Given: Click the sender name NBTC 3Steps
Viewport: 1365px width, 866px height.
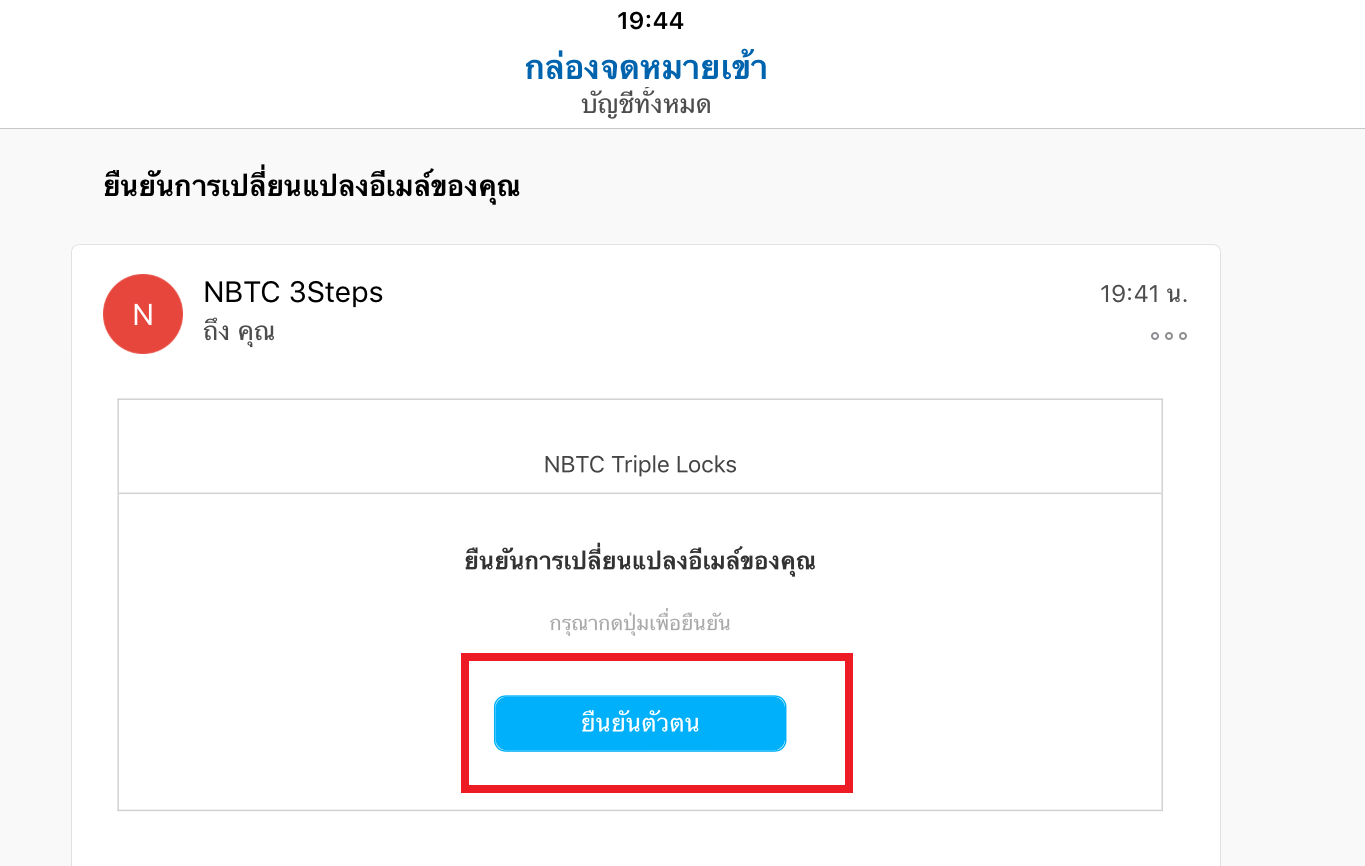Looking at the screenshot, I should 293,292.
